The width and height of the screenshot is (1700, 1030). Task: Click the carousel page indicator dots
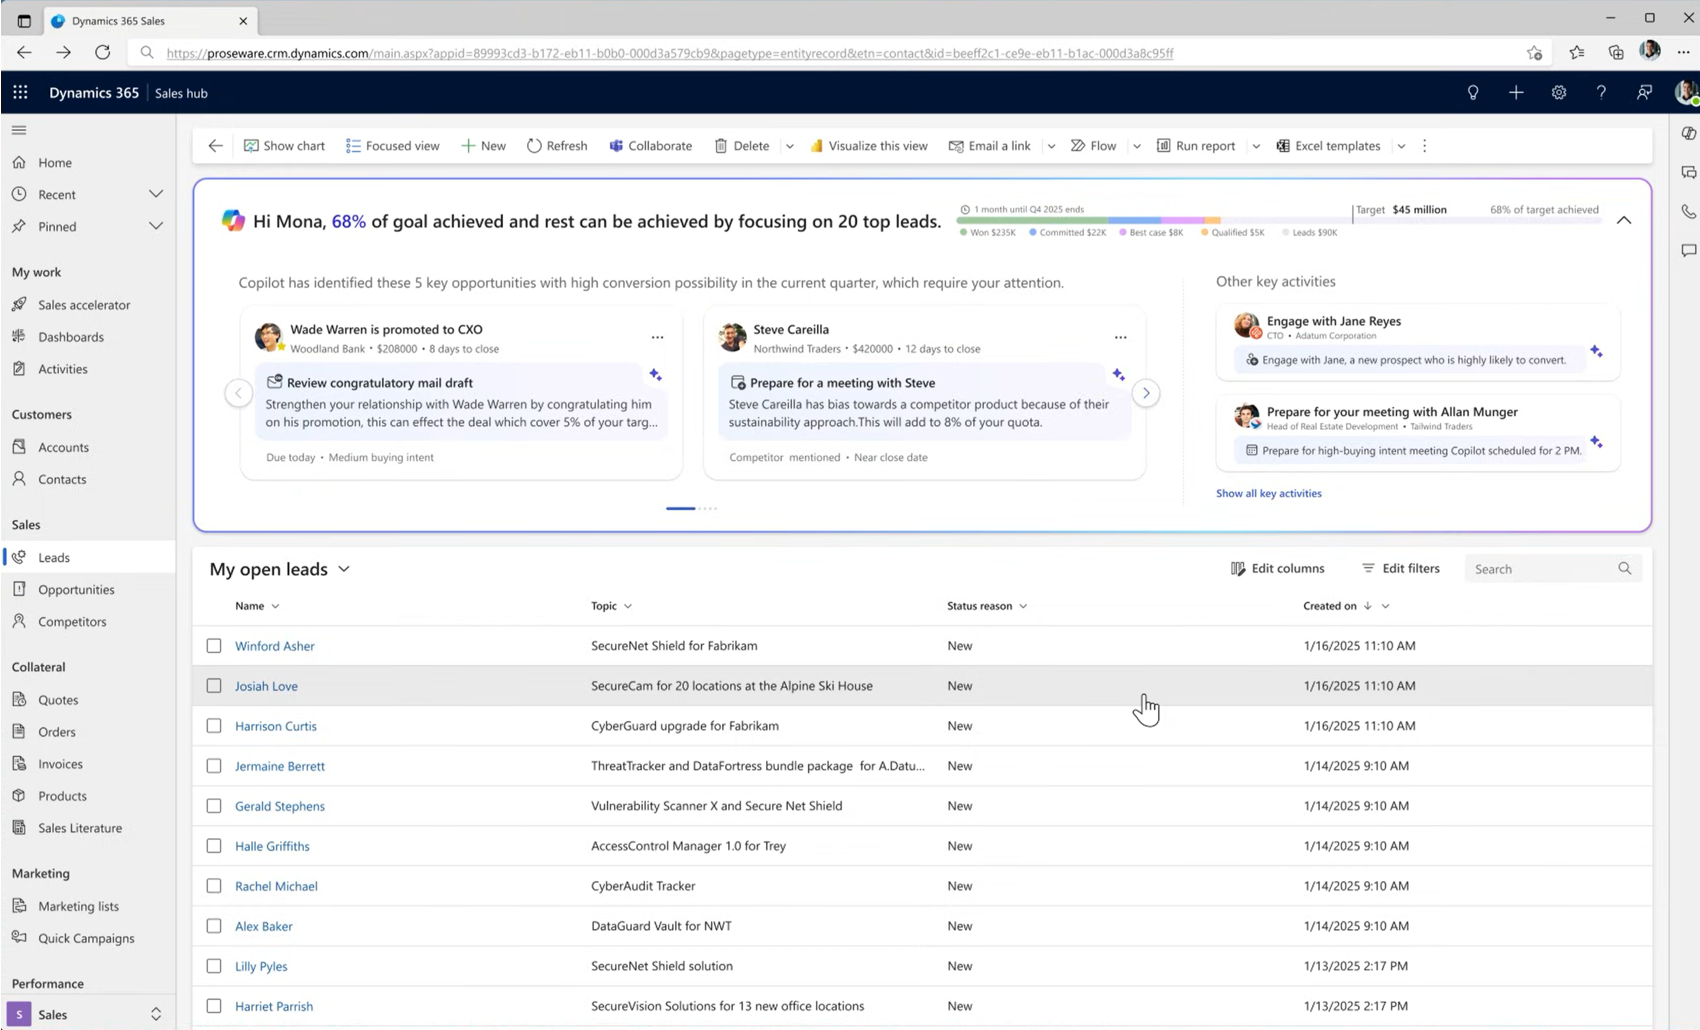pos(692,508)
